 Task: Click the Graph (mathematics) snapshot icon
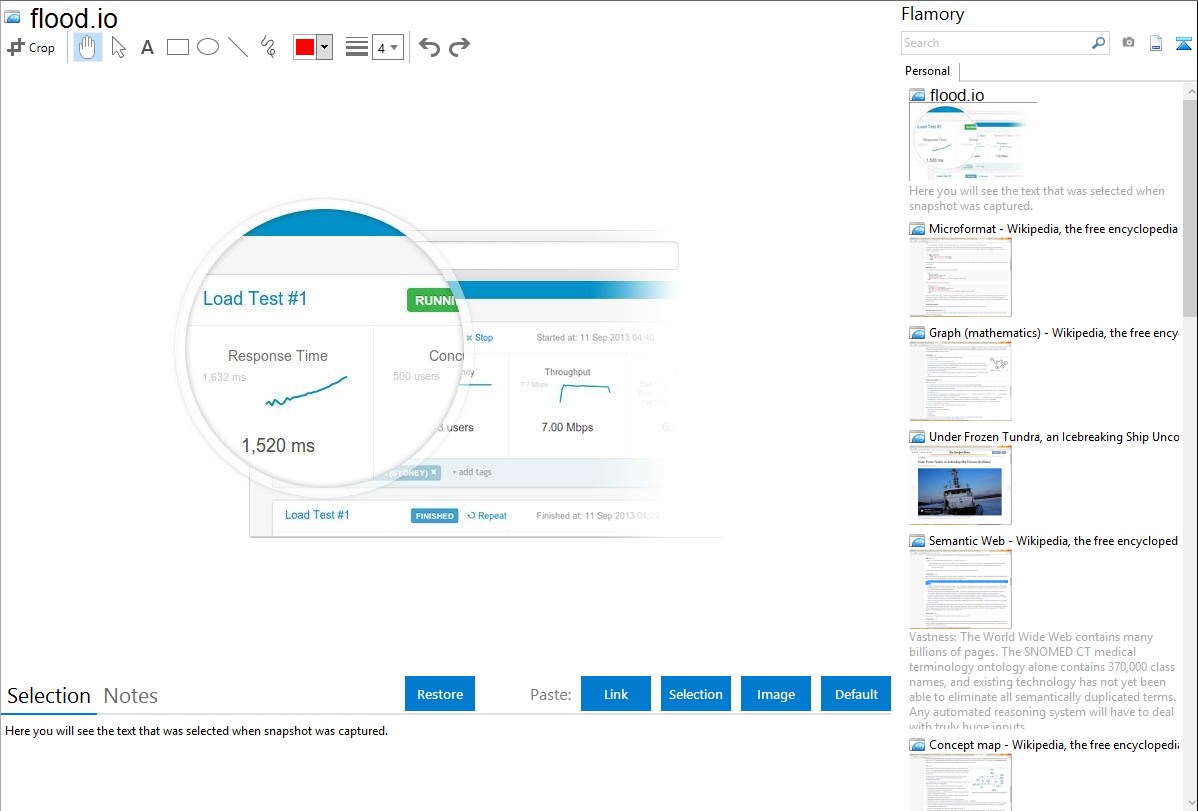click(x=917, y=333)
